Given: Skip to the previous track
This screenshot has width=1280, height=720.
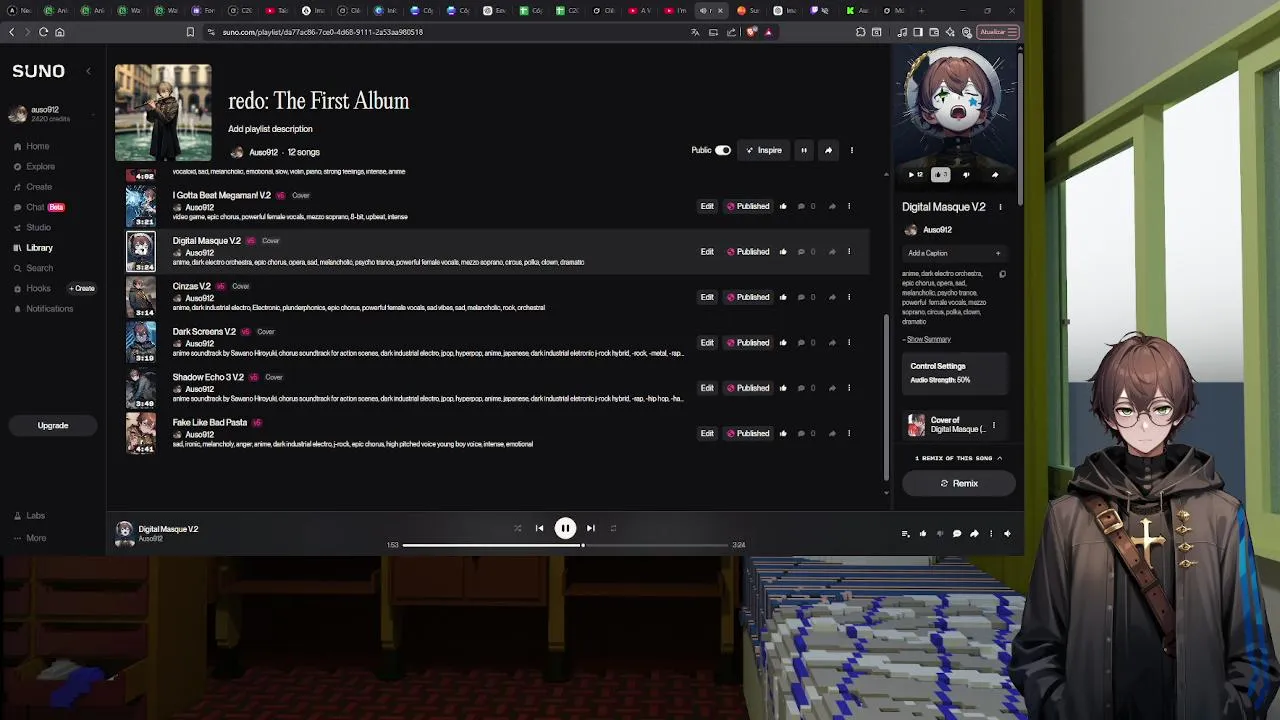Looking at the screenshot, I should tap(539, 528).
